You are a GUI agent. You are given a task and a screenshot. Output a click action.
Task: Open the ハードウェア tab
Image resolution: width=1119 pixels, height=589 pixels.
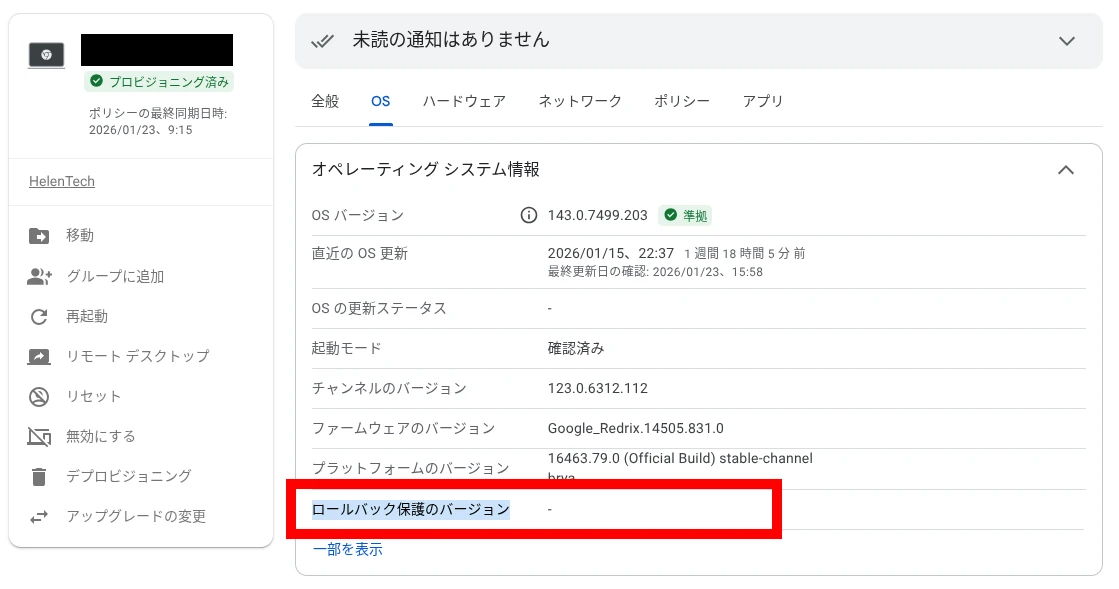464,101
